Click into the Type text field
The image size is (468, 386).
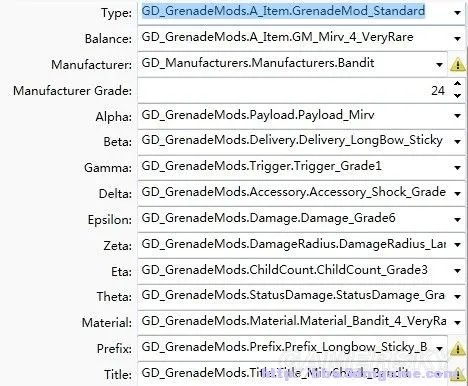coord(295,12)
